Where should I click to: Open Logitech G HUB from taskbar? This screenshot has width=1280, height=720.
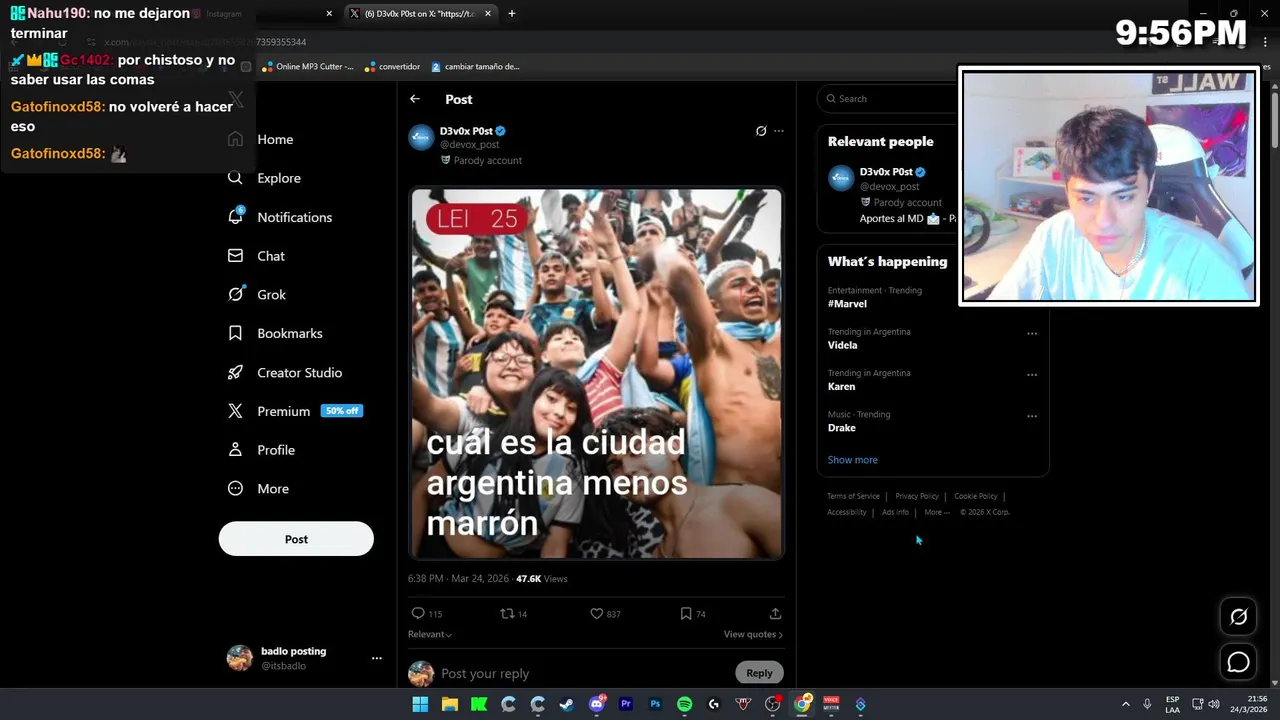714,704
